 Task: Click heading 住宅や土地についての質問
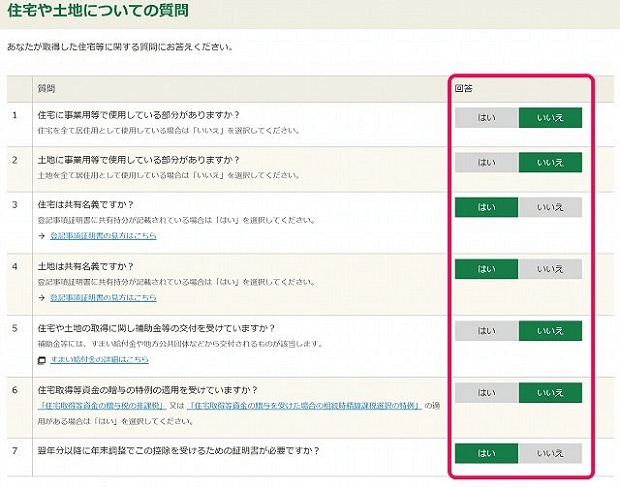tap(98, 10)
